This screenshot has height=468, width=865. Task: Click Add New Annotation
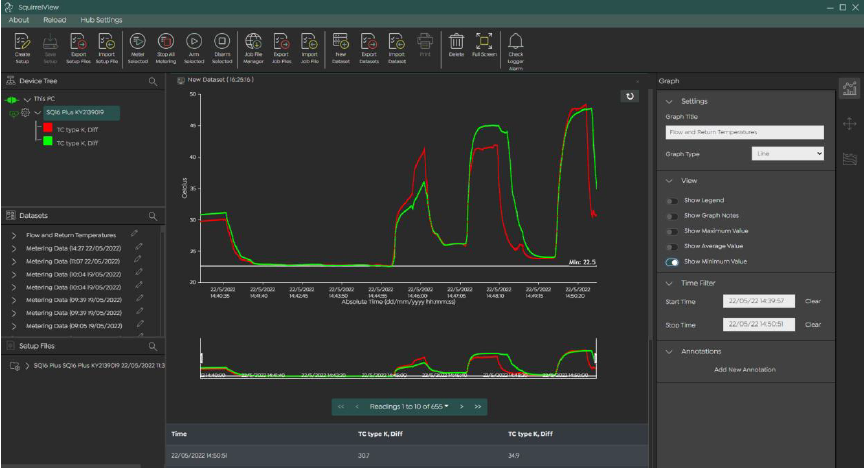pyautogui.click(x=744, y=369)
